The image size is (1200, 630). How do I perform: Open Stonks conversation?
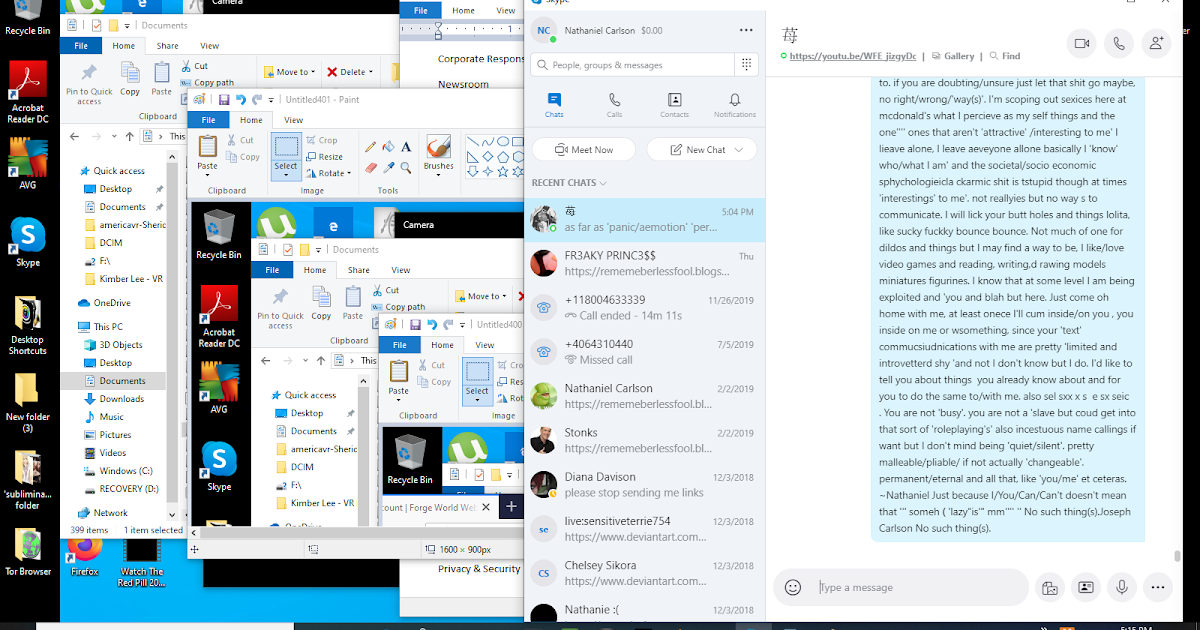pos(645,441)
